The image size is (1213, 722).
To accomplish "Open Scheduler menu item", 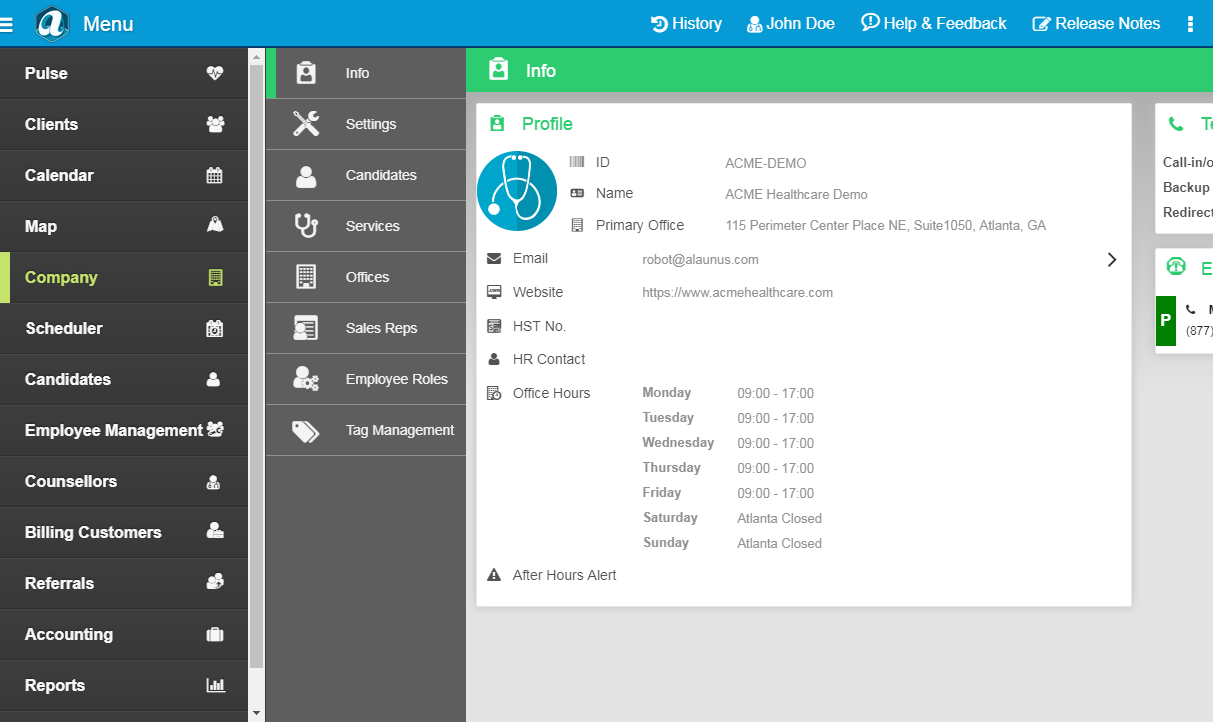I will 124,328.
